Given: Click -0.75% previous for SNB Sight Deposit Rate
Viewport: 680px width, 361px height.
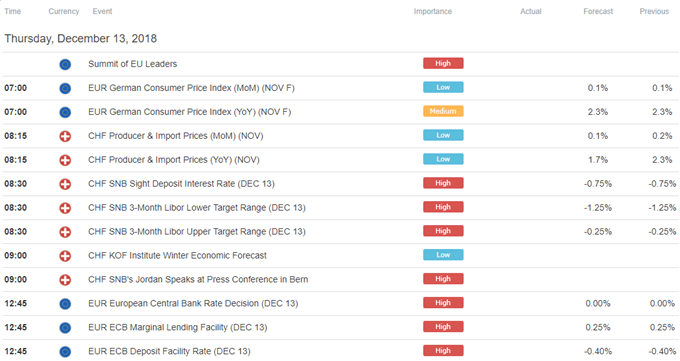Looking at the screenshot, I should click(x=662, y=184).
